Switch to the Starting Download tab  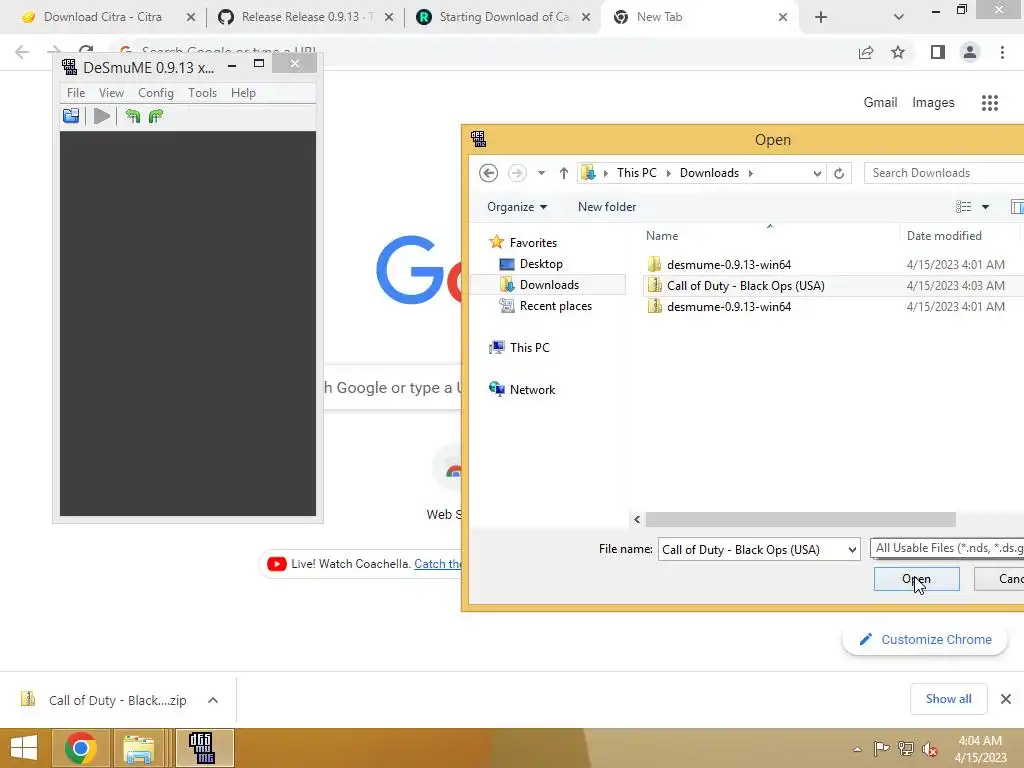(504, 17)
